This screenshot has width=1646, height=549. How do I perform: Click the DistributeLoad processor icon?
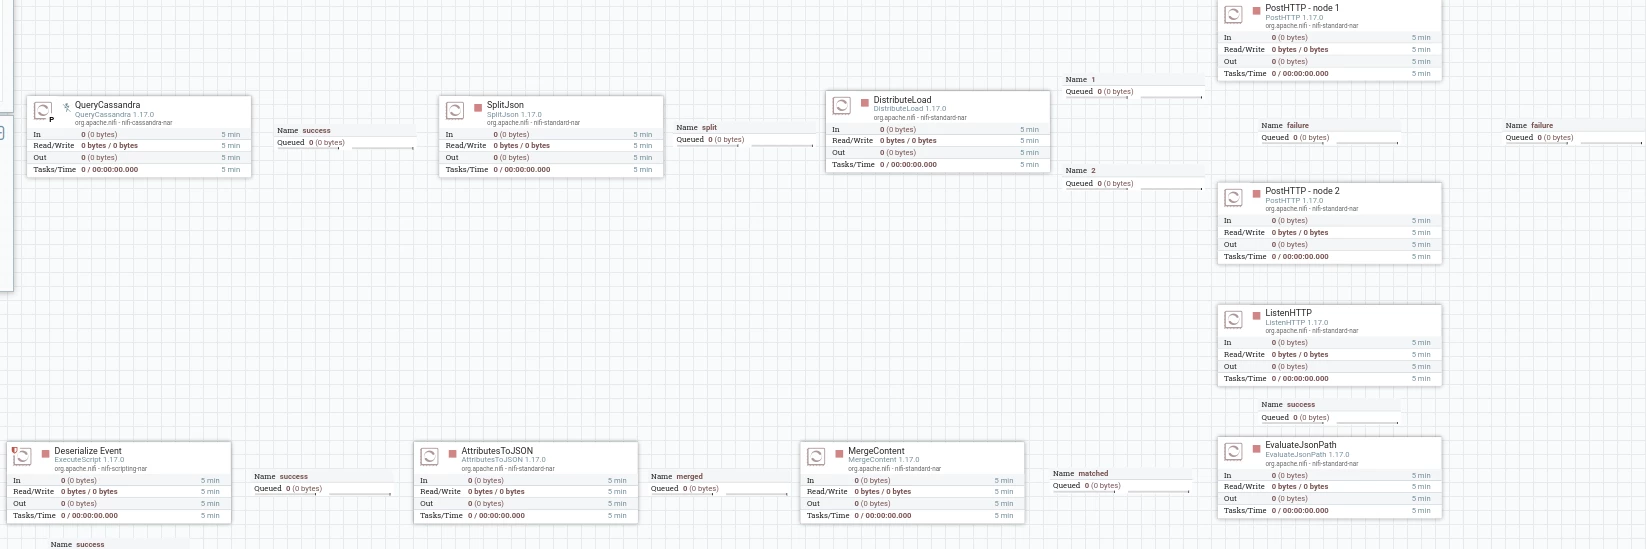[841, 105]
